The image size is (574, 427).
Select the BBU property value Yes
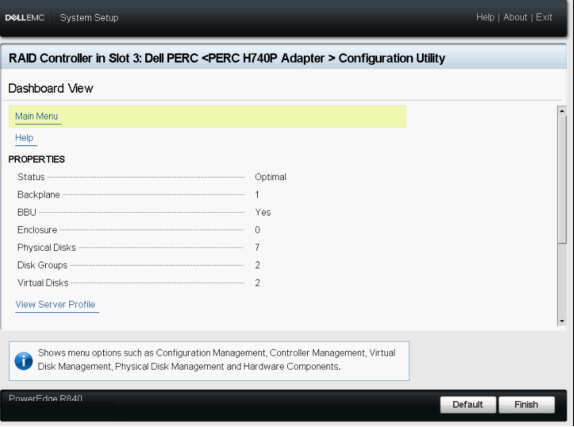tap(263, 212)
